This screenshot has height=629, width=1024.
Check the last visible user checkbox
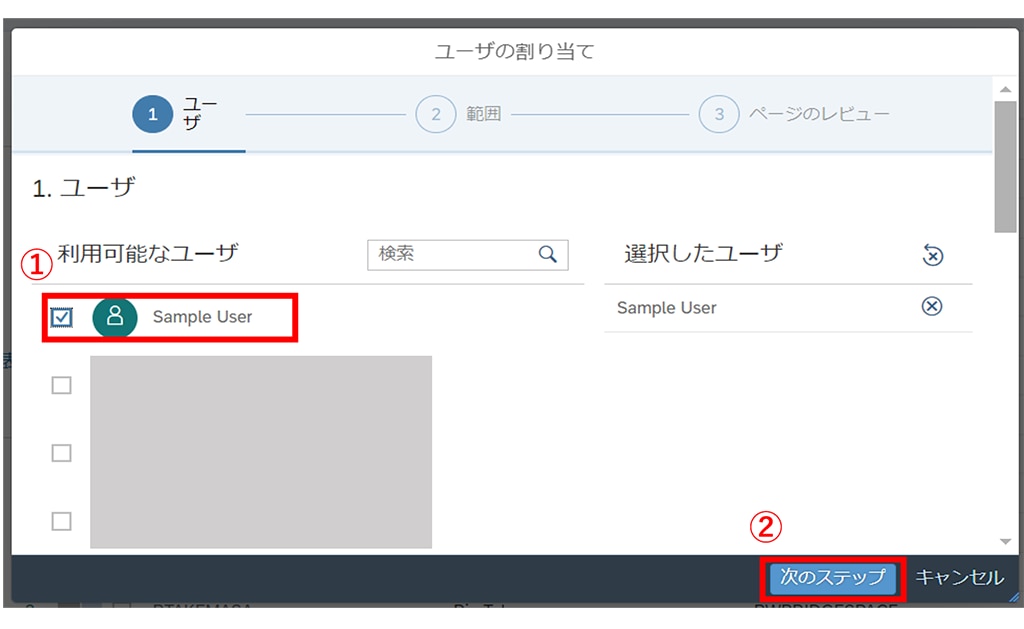[62, 521]
